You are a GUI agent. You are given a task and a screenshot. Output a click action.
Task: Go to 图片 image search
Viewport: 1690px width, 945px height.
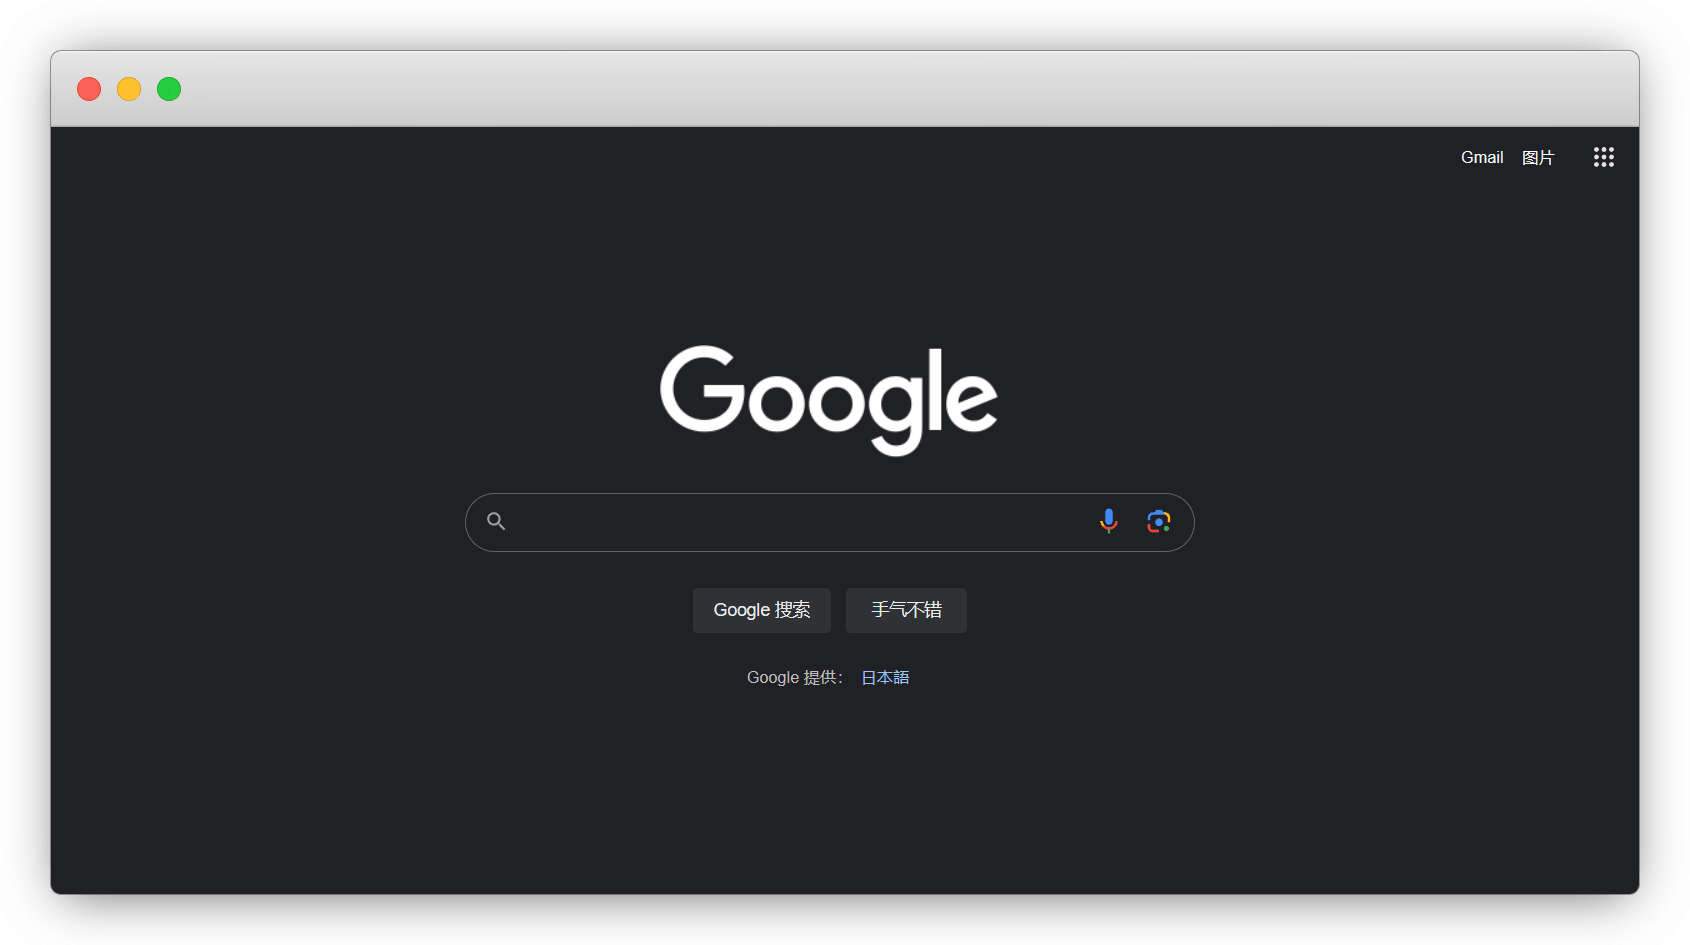click(x=1537, y=157)
